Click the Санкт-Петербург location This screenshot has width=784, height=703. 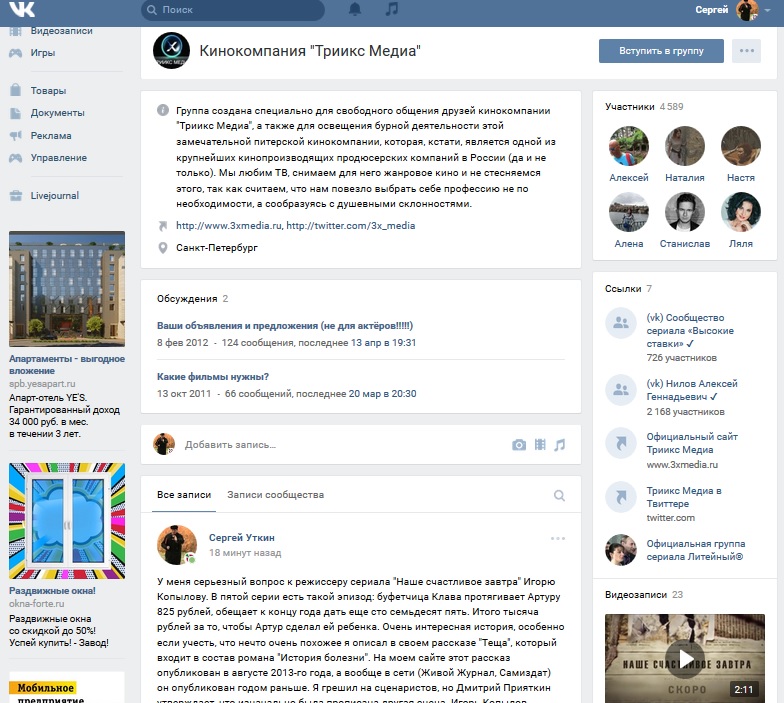[216, 248]
